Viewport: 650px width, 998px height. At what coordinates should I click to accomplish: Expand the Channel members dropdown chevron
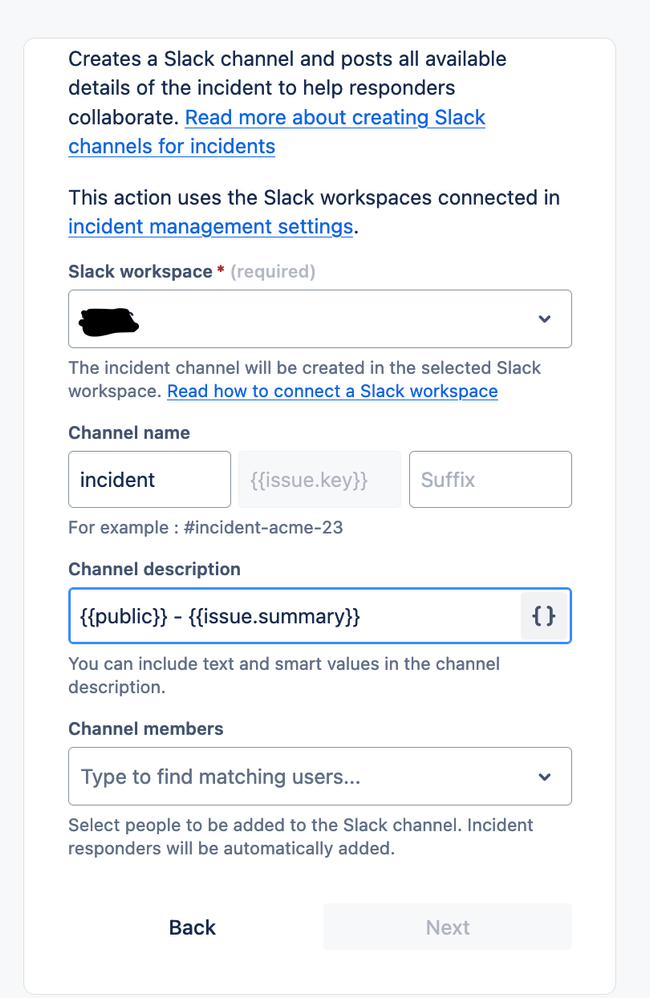coord(544,777)
